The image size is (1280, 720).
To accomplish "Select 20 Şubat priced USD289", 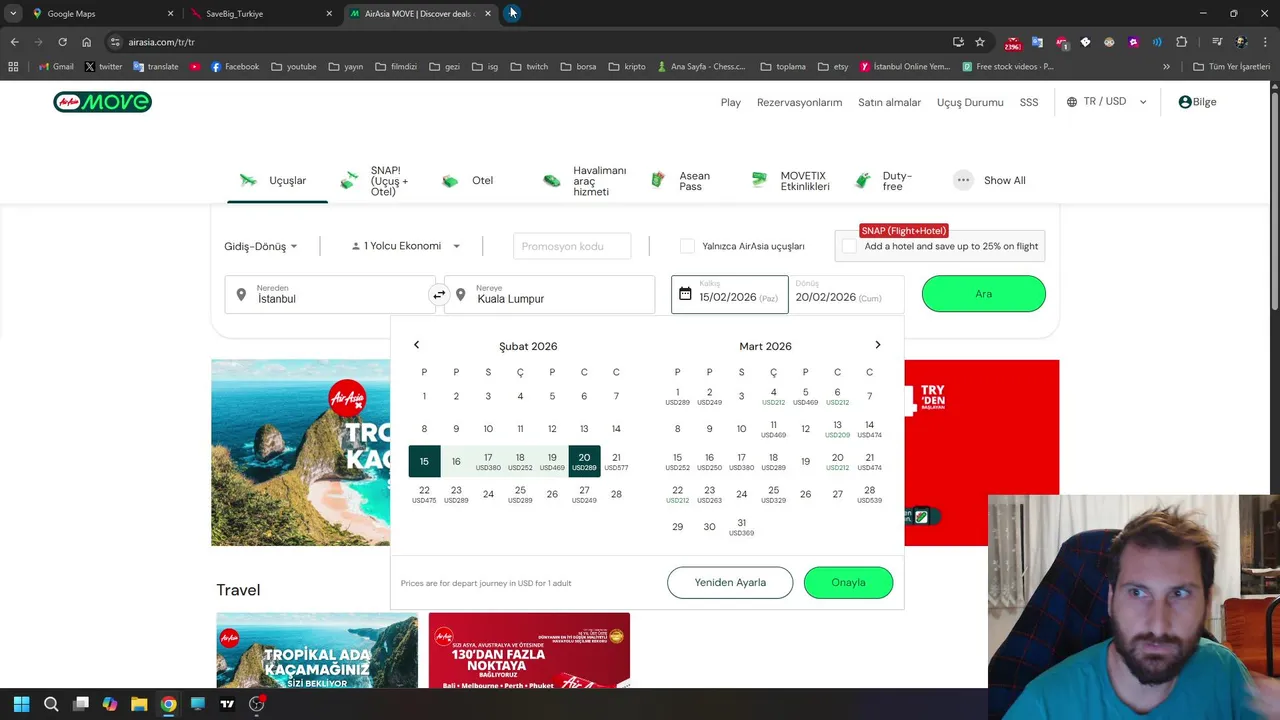I will [x=584, y=461].
